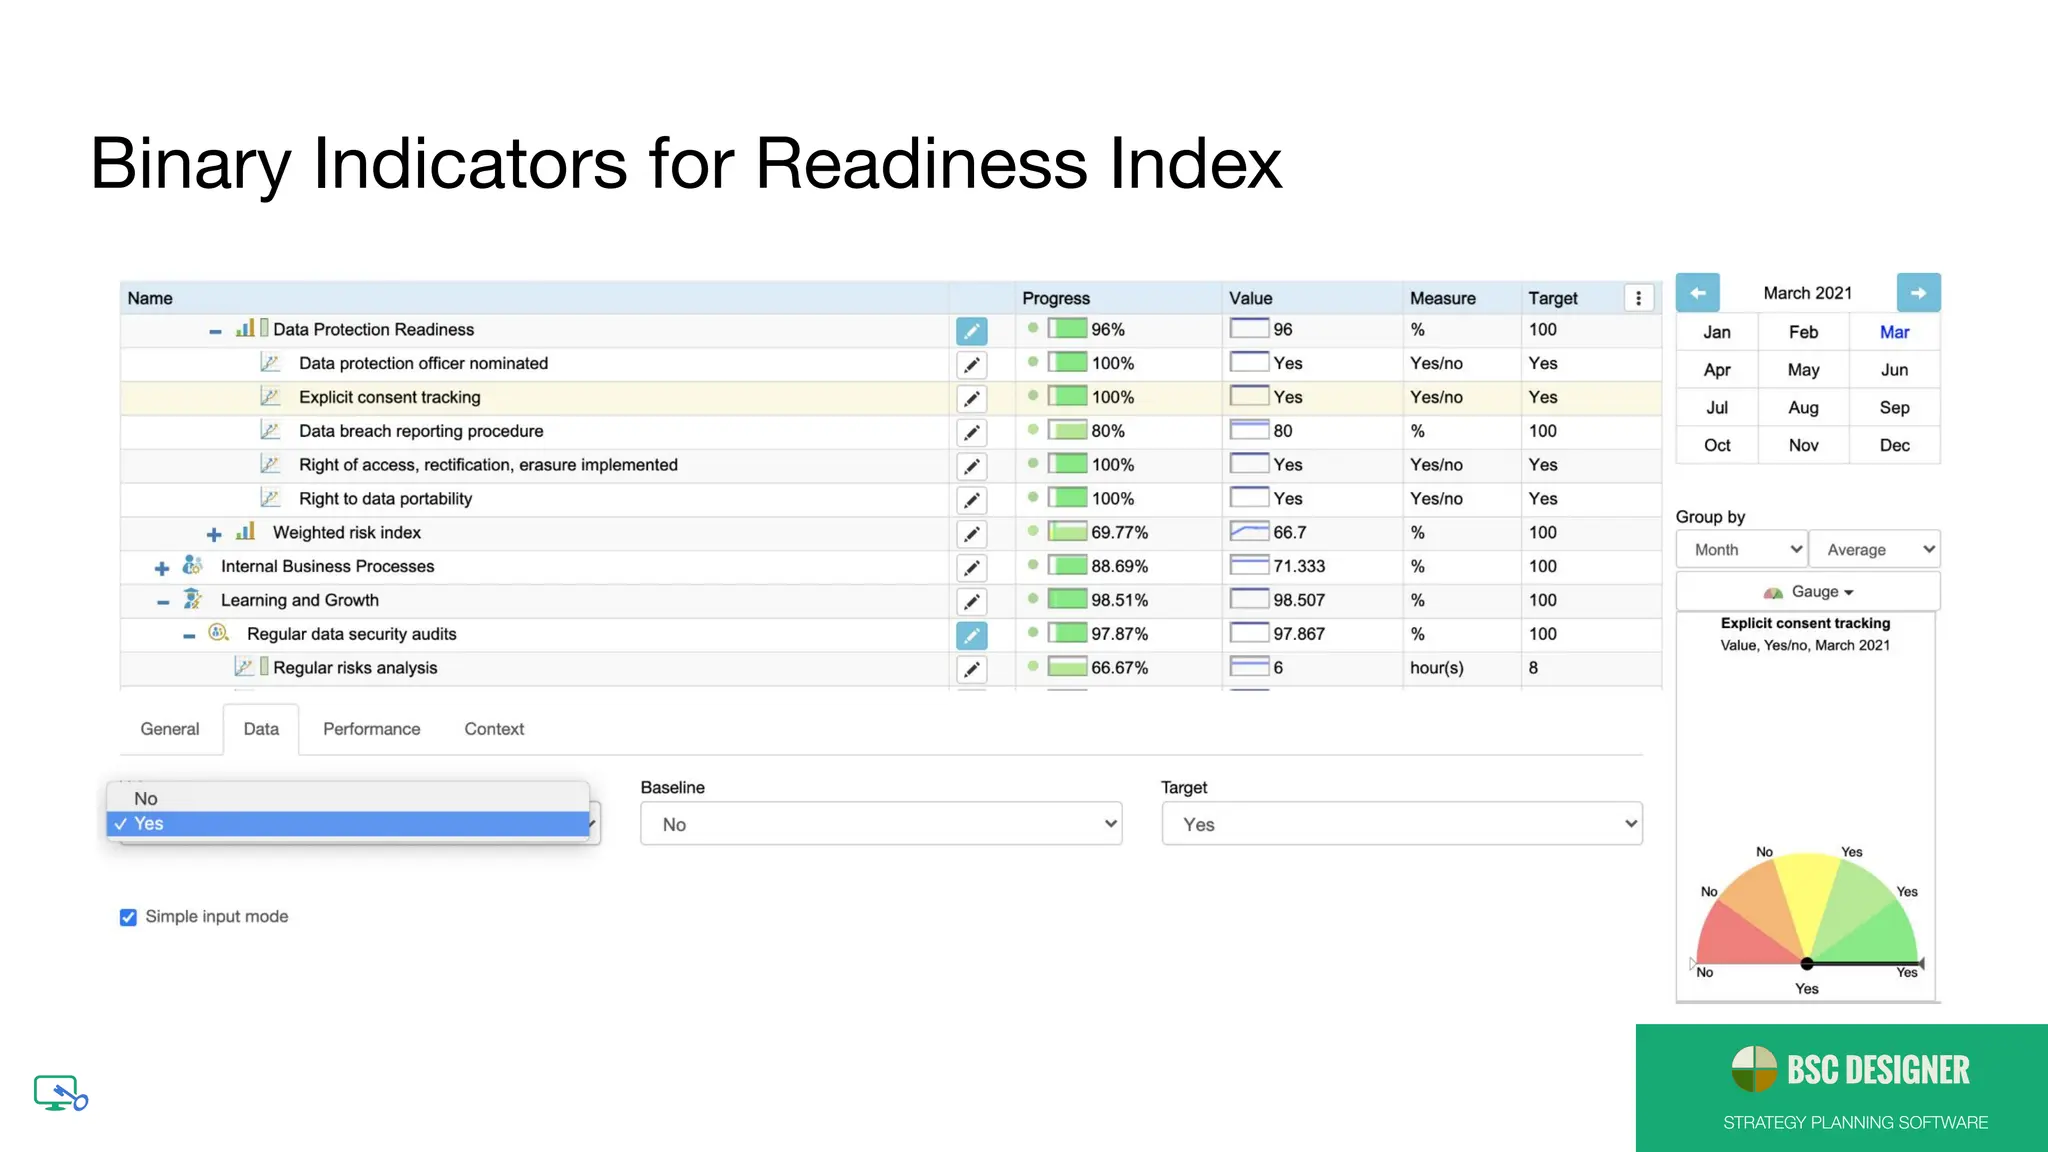Click the indicator icon of Right to data portability
This screenshot has height=1152, width=2048.
[x=270, y=497]
